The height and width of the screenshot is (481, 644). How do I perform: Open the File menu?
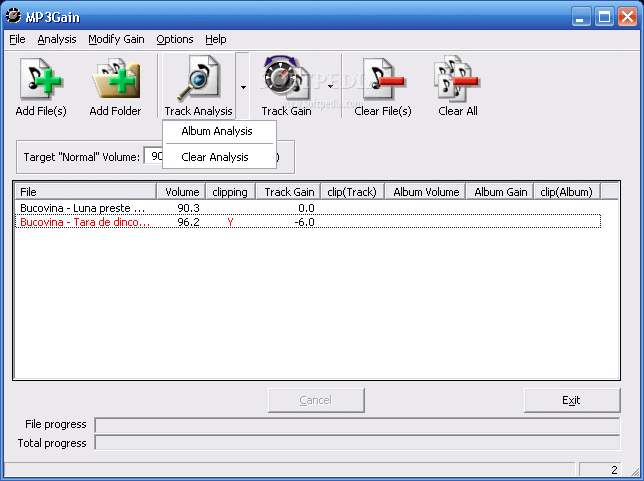click(x=17, y=39)
